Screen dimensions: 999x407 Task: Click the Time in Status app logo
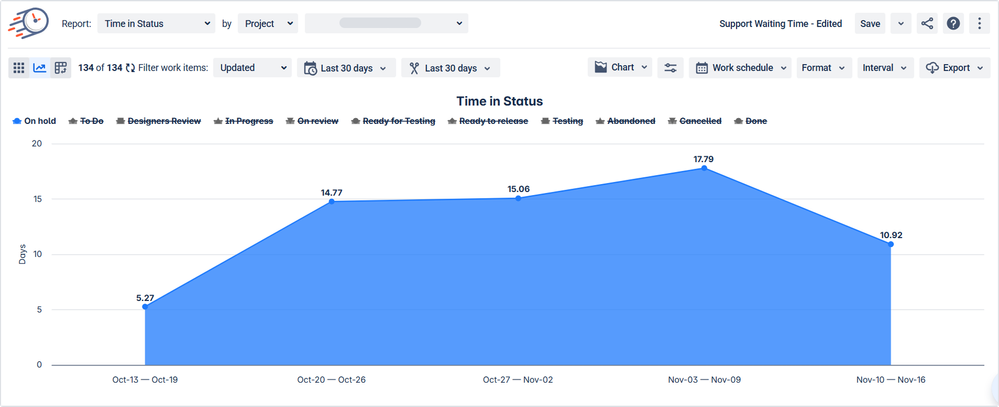[x=28, y=23]
